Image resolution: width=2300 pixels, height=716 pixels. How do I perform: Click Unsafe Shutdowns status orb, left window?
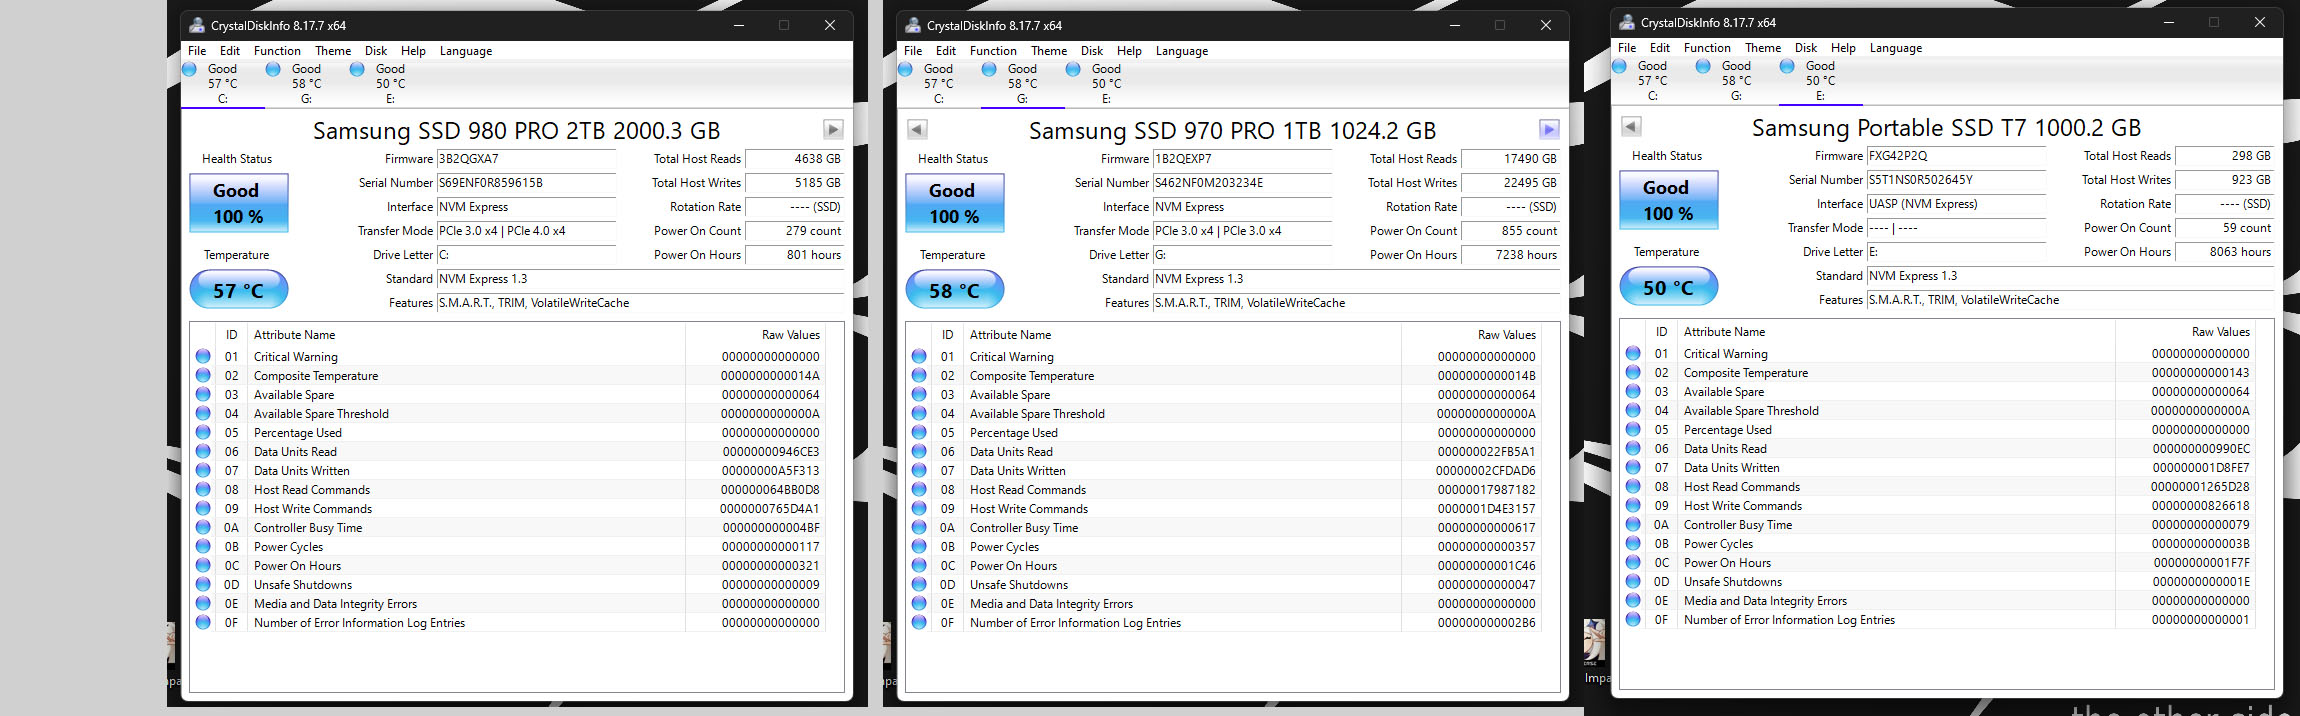203,584
